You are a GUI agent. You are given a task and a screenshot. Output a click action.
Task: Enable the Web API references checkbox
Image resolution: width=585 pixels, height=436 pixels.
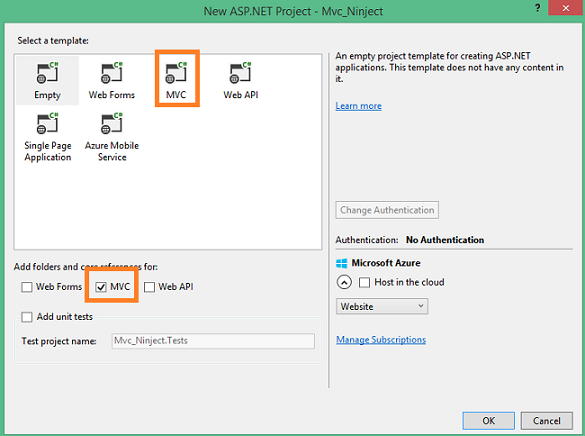pyautogui.click(x=149, y=287)
